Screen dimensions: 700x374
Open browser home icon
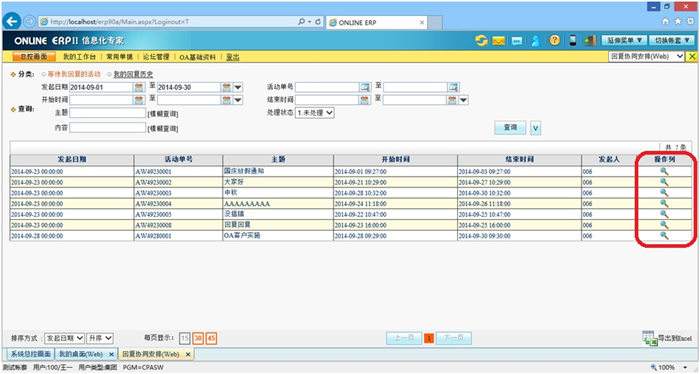coord(665,21)
